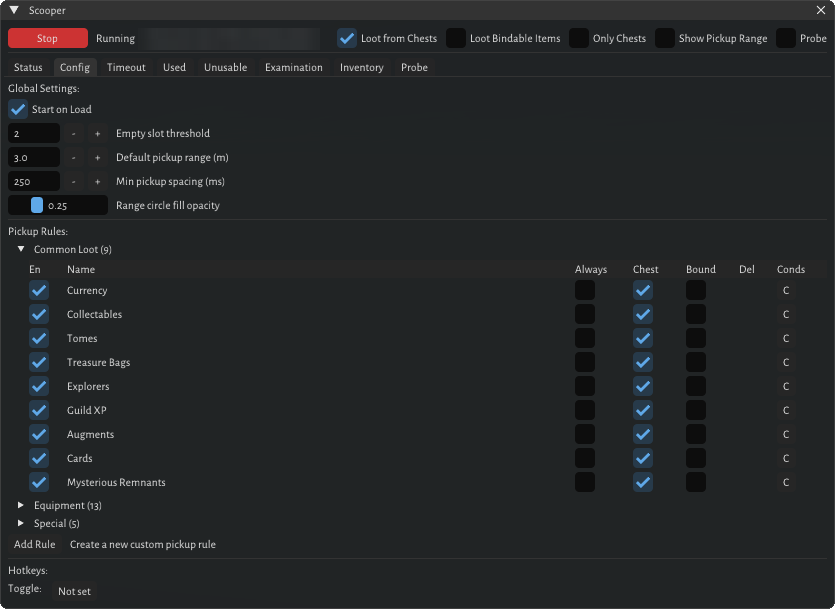
Task: Click the Range circle fill opacity slider
Action: click(58, 205)
